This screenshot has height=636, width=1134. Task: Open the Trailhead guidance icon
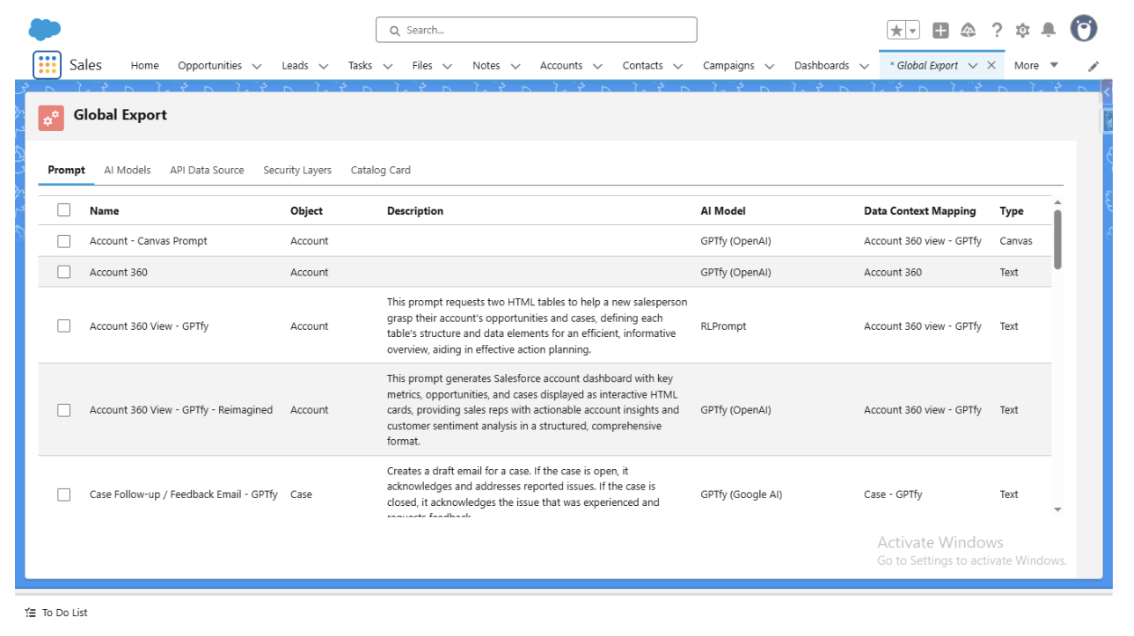click(968, 30)
